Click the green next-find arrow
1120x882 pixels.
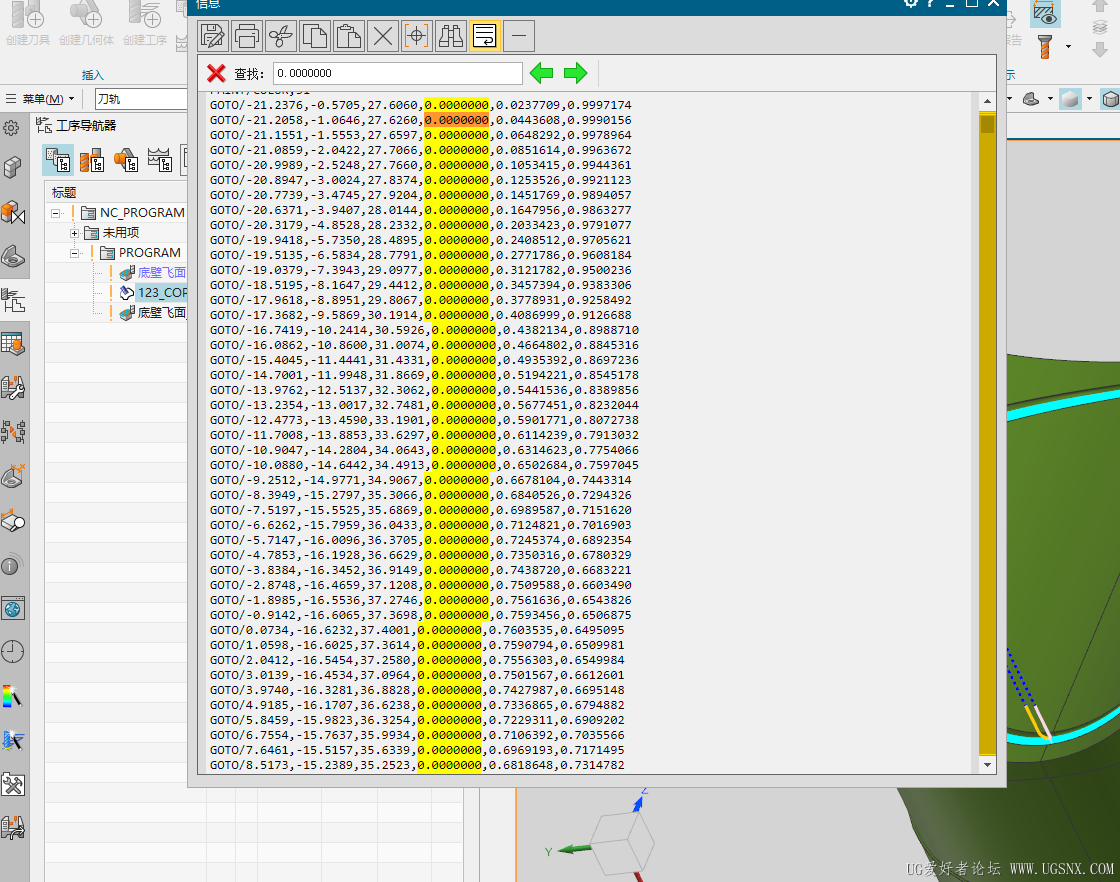click(x=575, y=71)
